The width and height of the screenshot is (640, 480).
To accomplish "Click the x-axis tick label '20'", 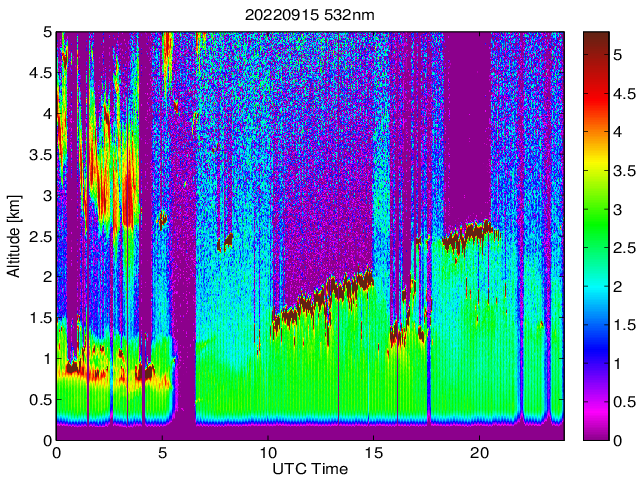I will (x=480, y=452).
